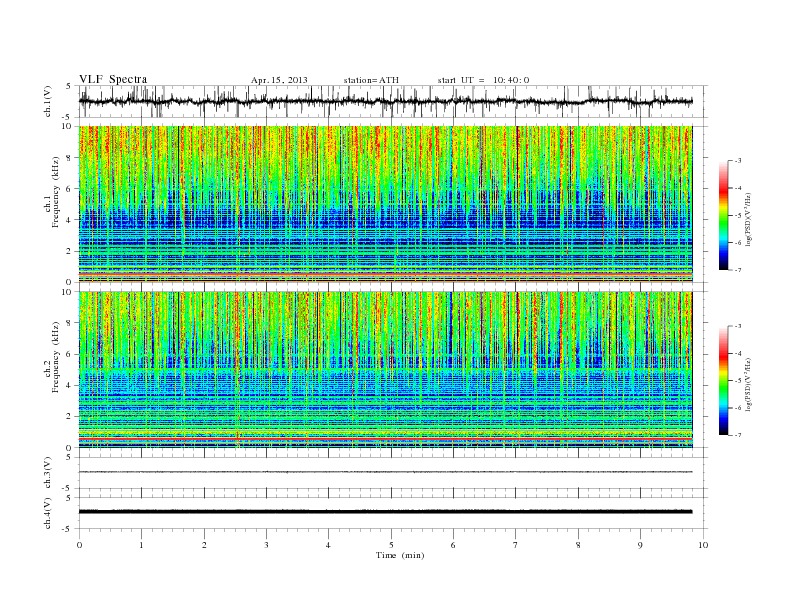This screenshot has width=792, height=612.
Task: Select the date text "Apr. 15, 2013"
Action: pos(279,80)
